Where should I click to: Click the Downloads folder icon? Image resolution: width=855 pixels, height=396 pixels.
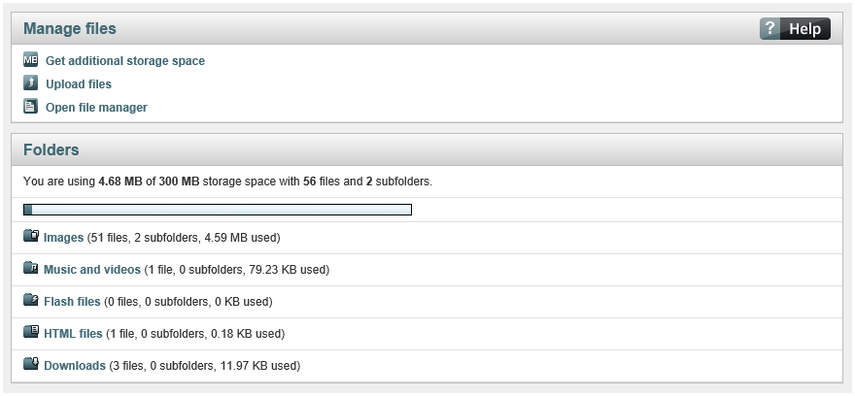point(31,363)
